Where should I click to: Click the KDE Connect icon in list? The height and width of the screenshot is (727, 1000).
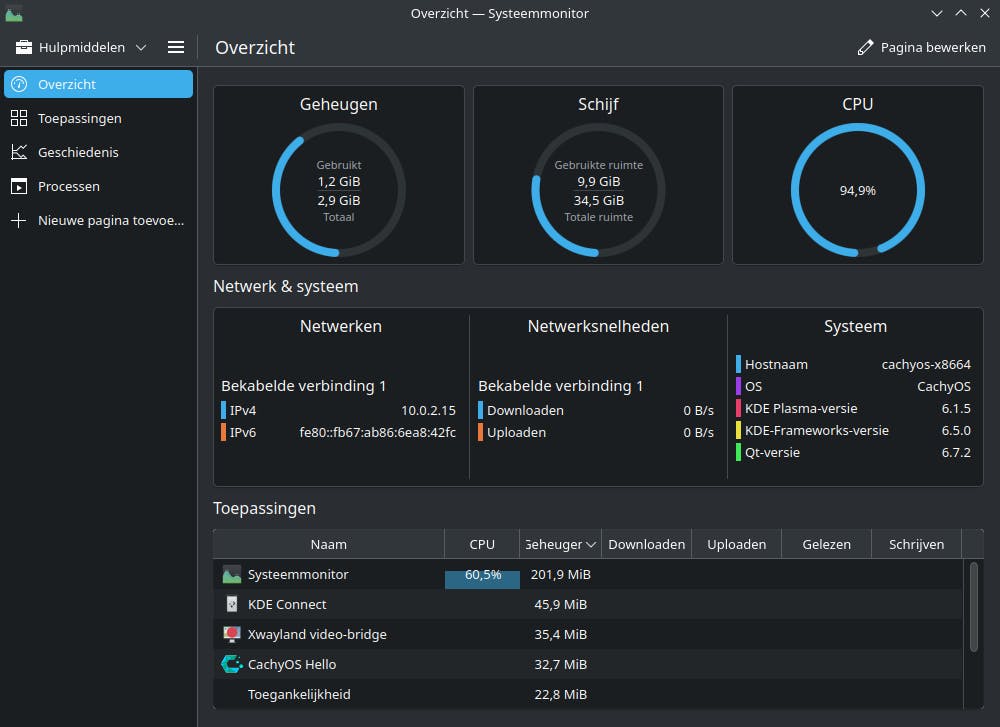coord(232,605)
